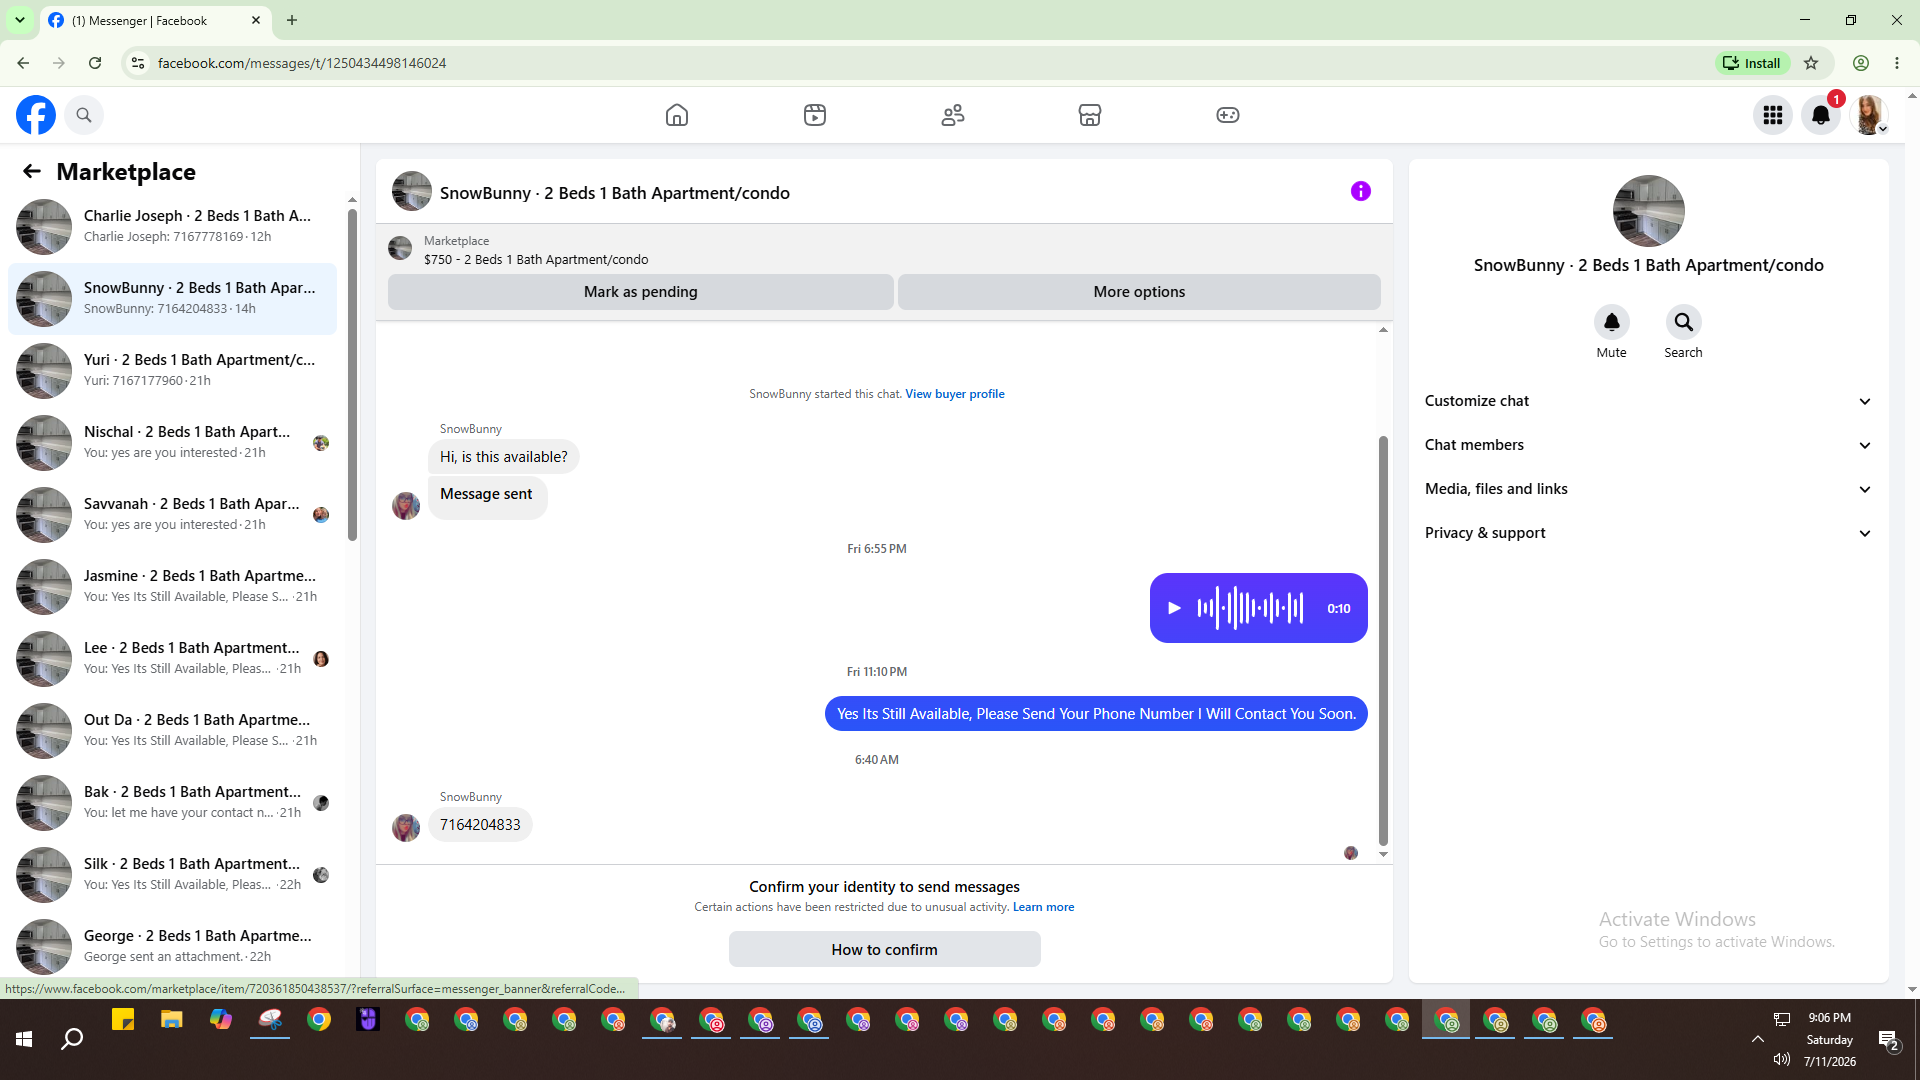Screen dimensions: 1920x1080
Task: Click the How to confirm button
Action: click(x=884, y=949)
